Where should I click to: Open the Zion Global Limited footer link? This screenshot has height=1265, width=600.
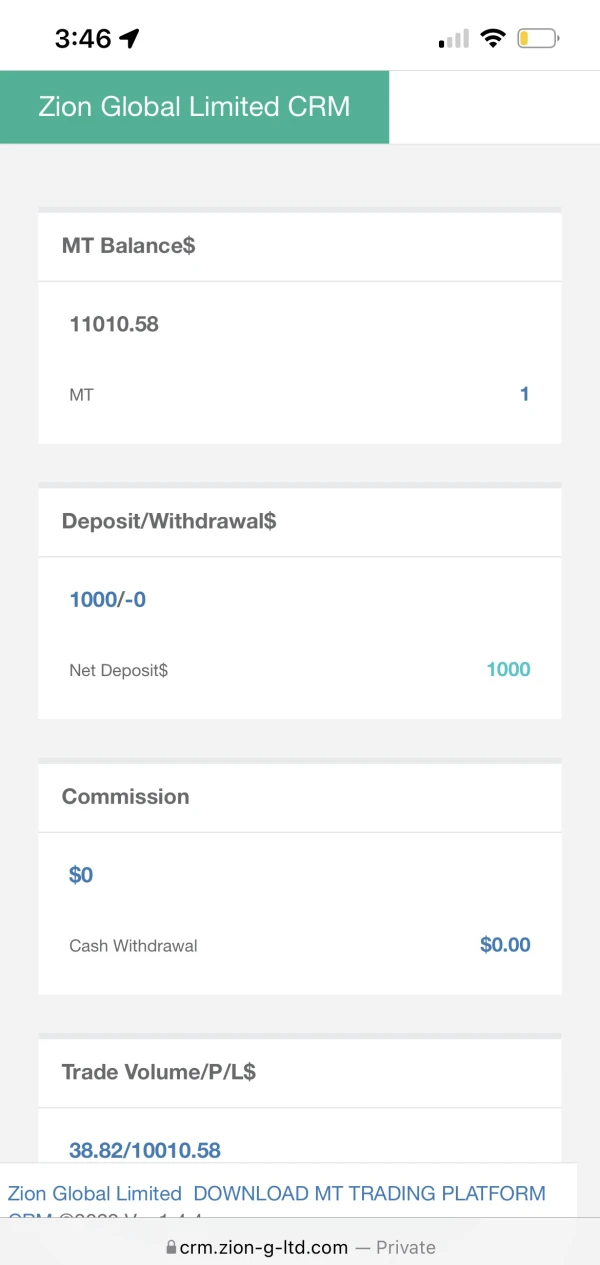click(x=94, y=1193)
